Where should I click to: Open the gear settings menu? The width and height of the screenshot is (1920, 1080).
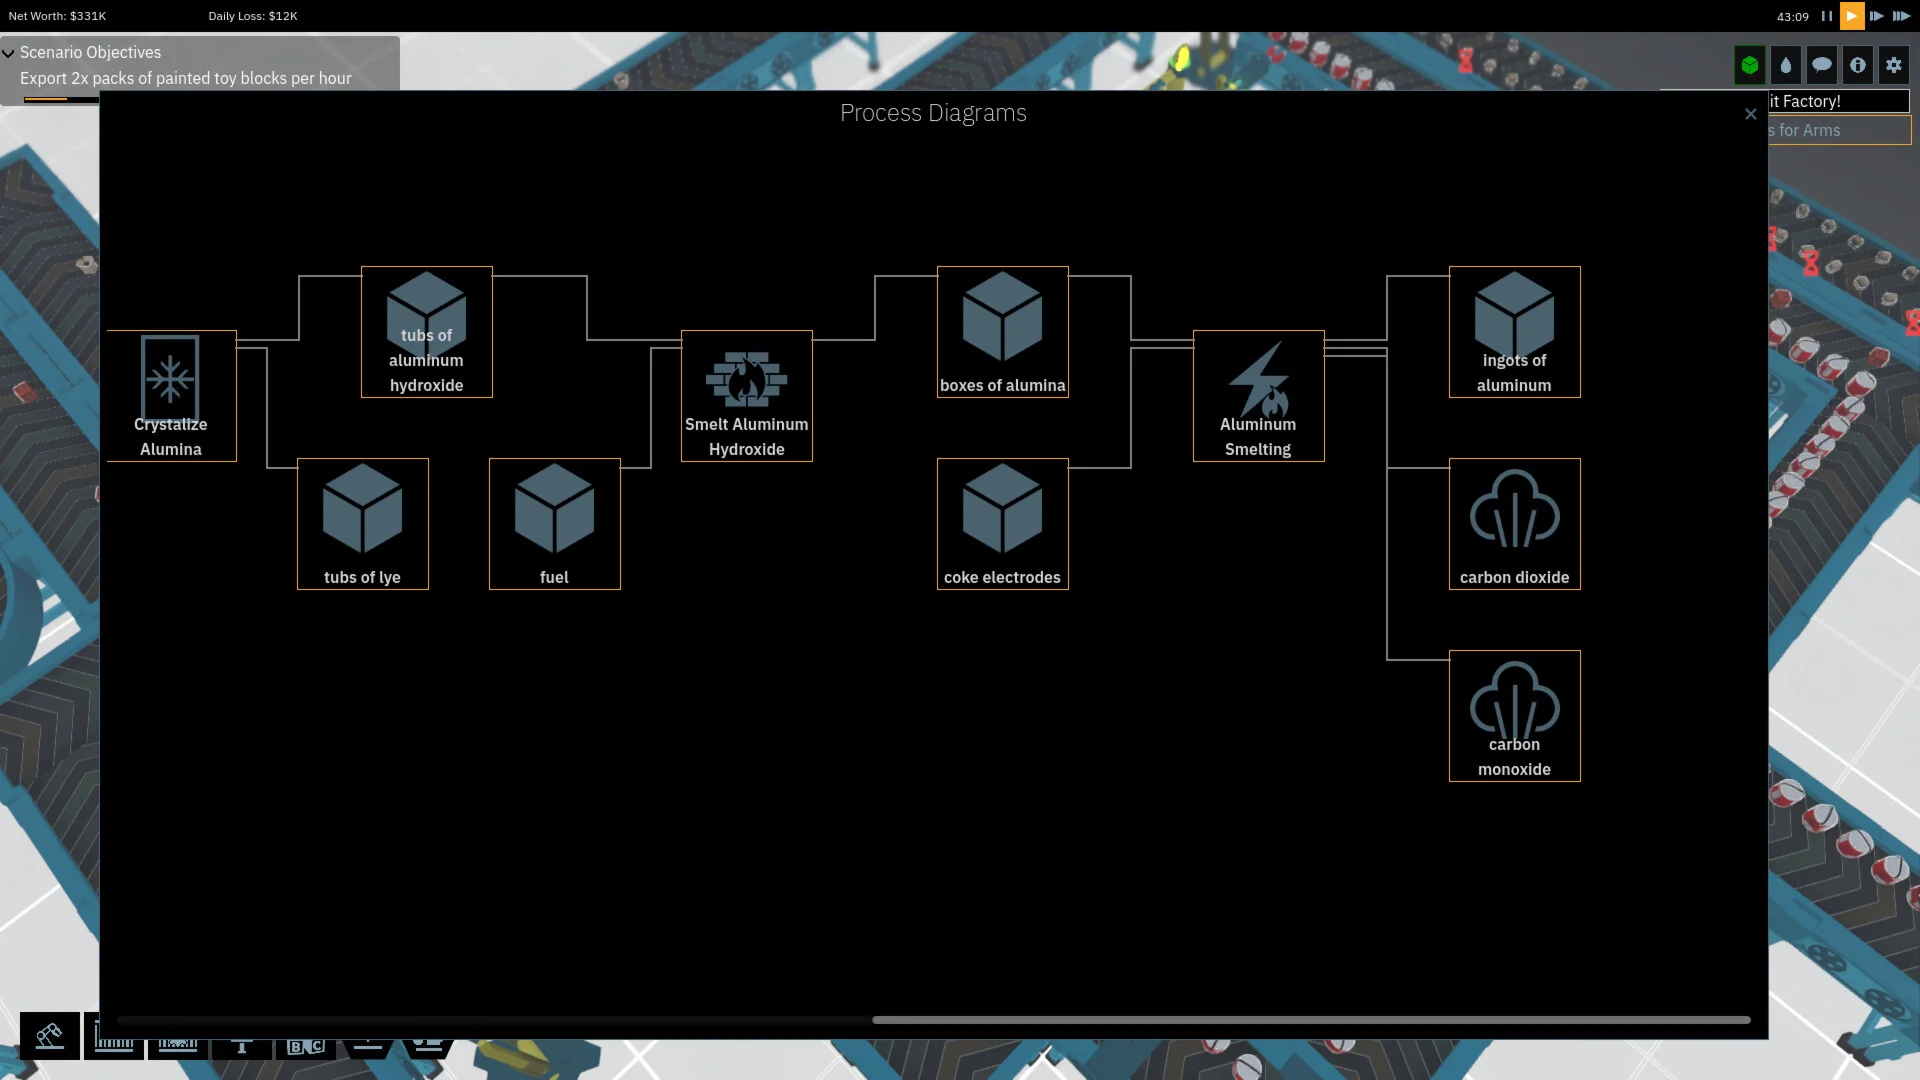coord(1893,66)
